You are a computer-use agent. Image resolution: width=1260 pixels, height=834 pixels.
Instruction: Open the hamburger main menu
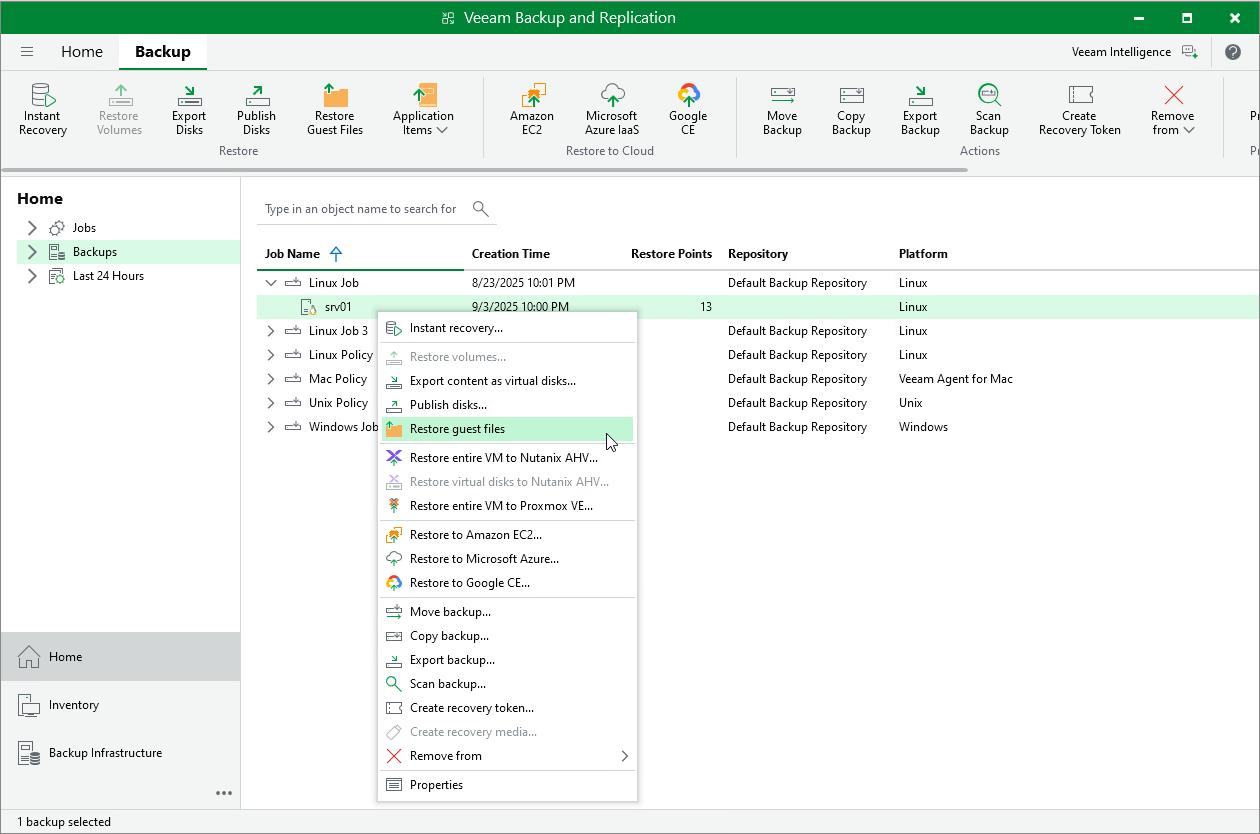[x=27, y=52]
